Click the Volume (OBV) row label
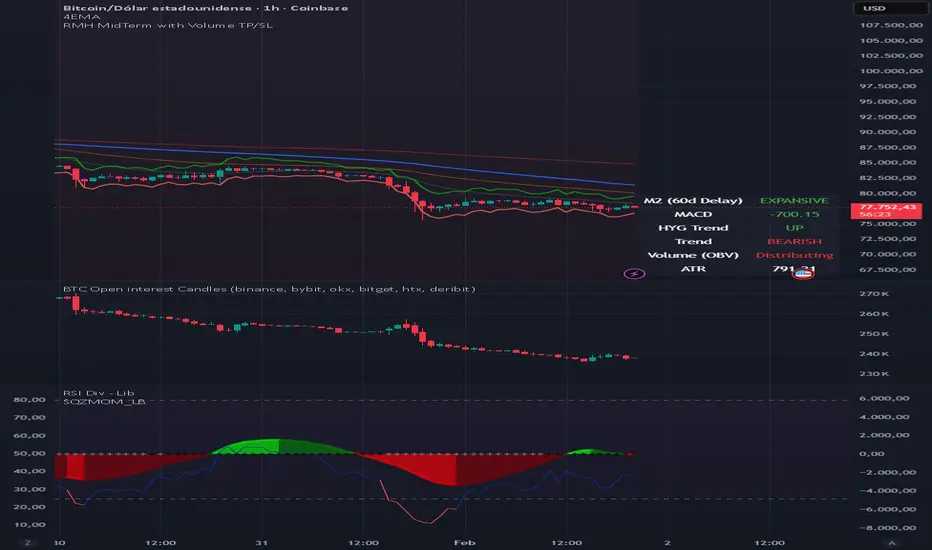 [693, 255]
